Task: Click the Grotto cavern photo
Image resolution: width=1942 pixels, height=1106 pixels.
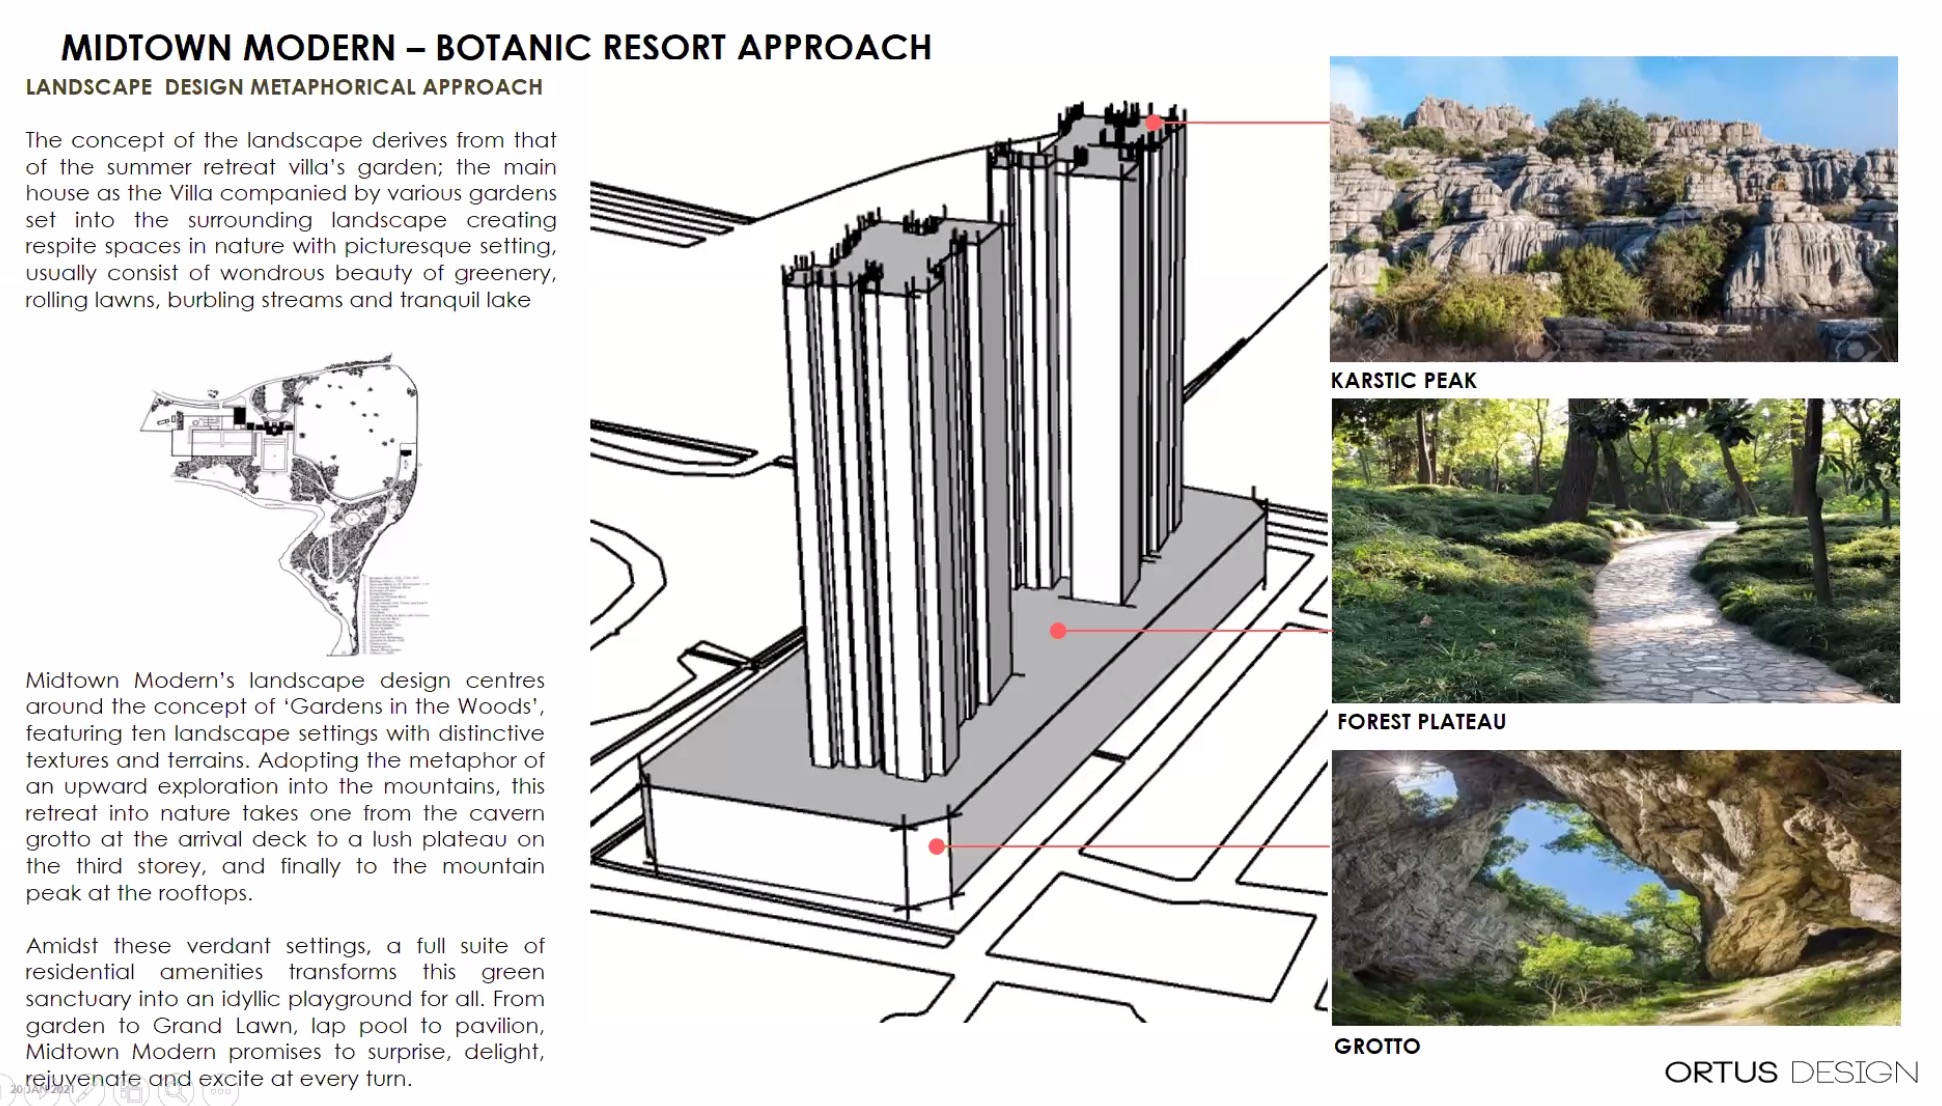Action: [x=1616, y=887]
